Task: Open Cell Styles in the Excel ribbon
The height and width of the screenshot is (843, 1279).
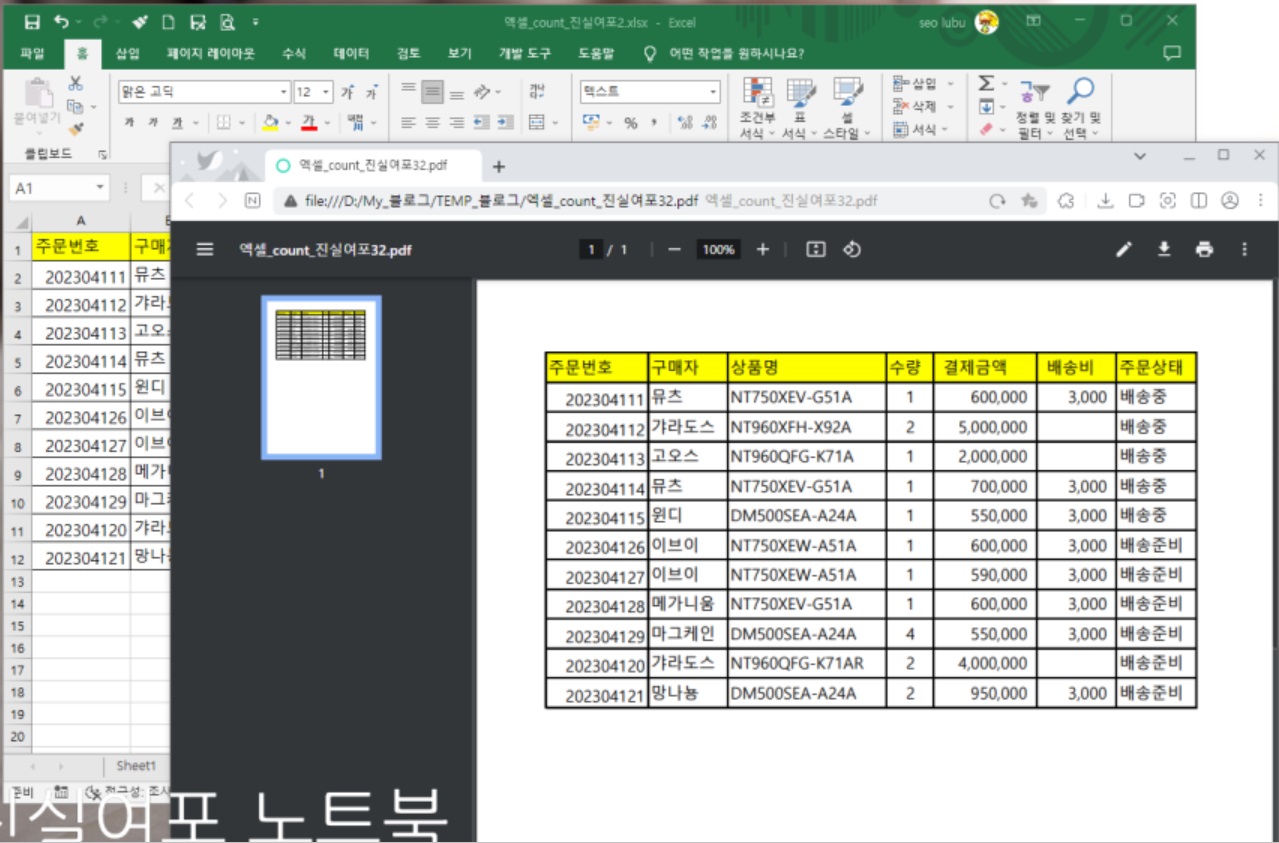Action: [847, 109]
